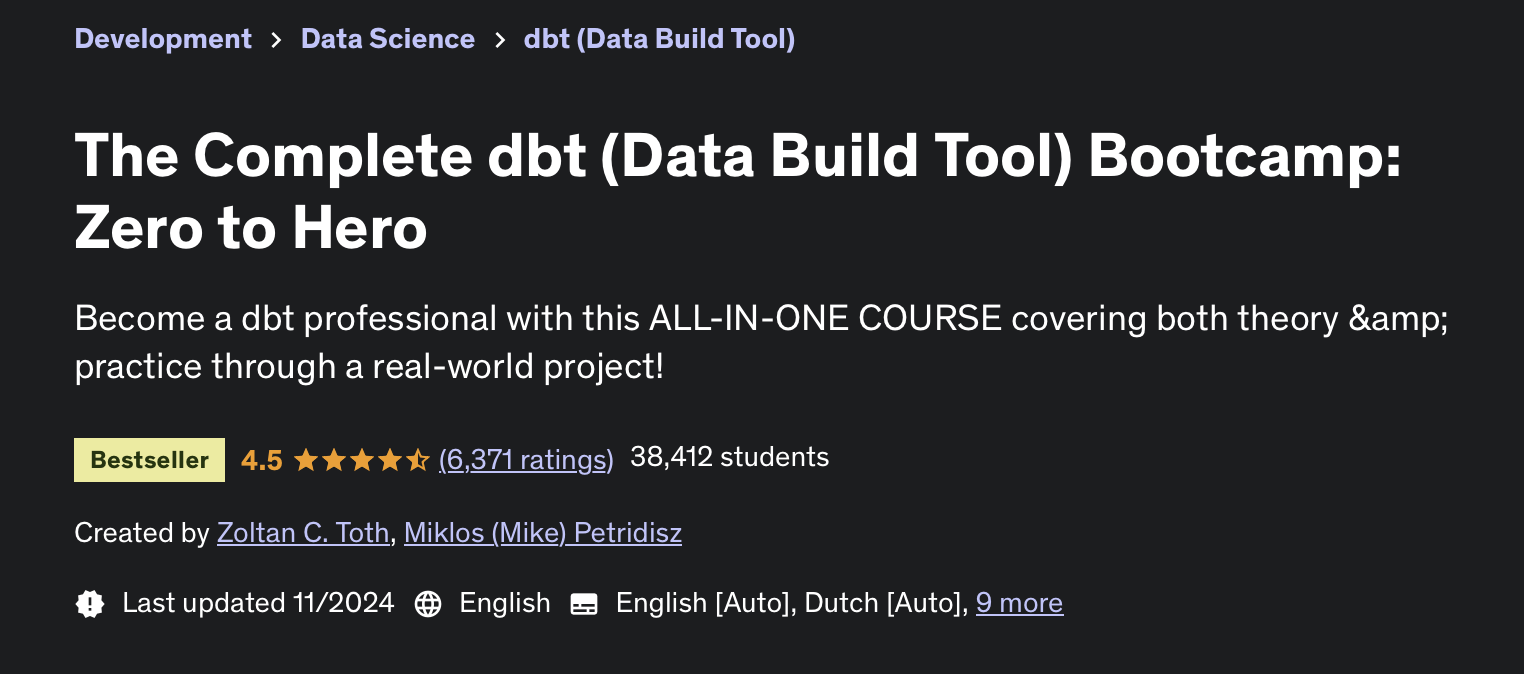Click the globe language icon
The height and width of the screenshot is (674, 1524).
pos(428,604)
